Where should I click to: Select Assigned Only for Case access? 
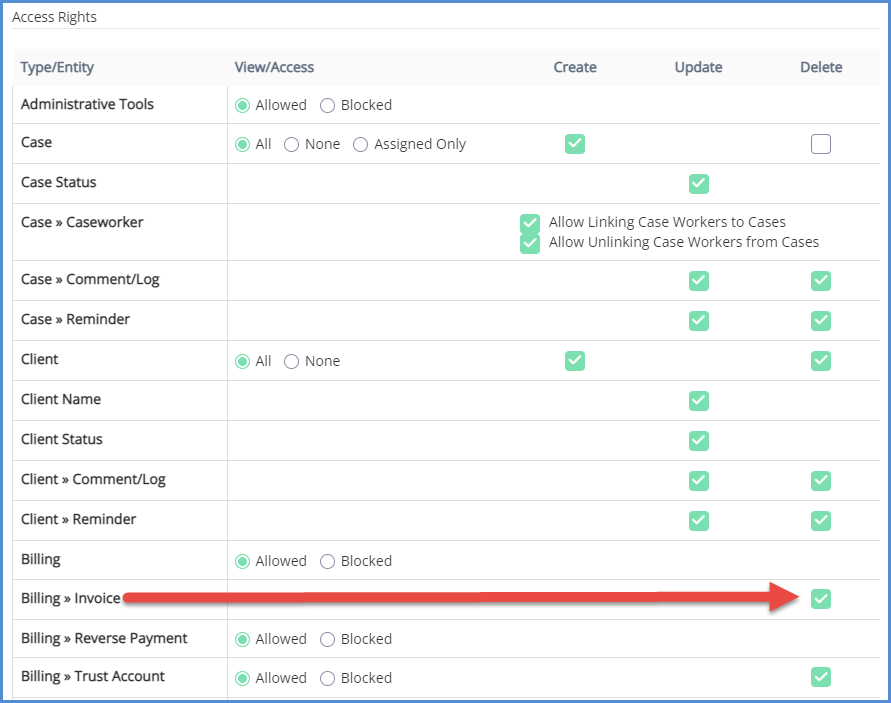tap(361, 144)
